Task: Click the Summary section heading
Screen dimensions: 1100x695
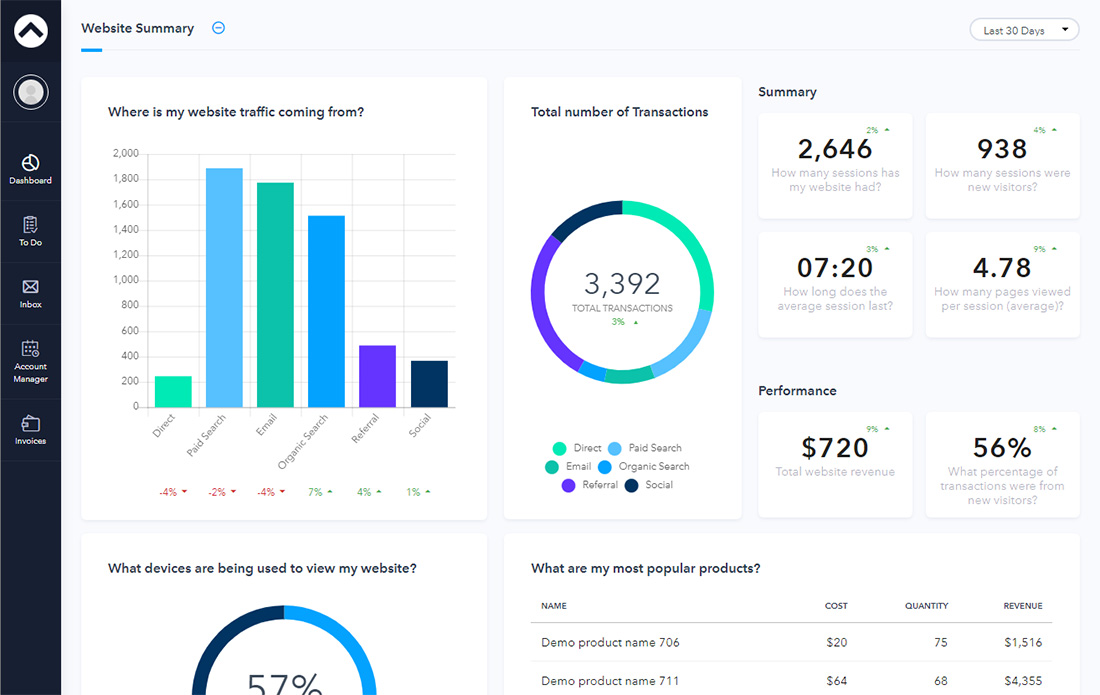Action: click(x=787, y=92)
